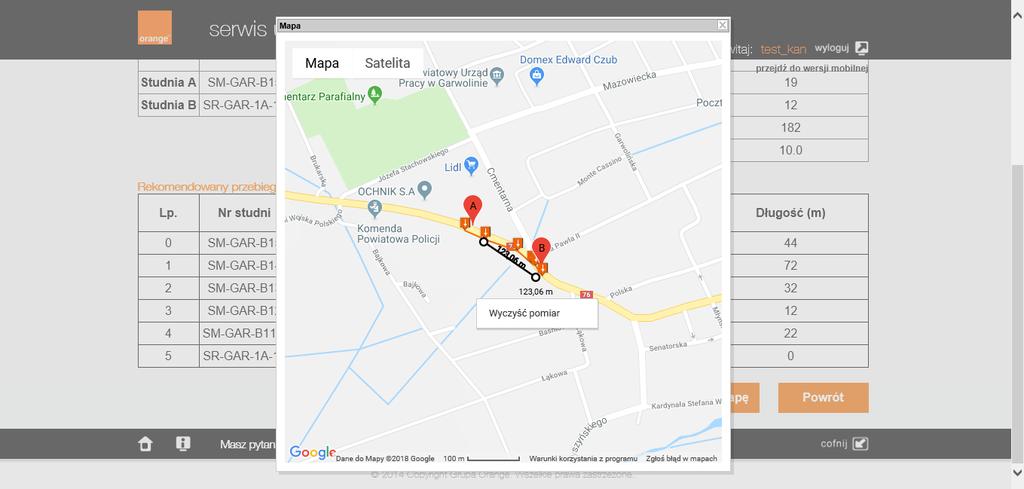Switch to the Satelita satellite view
The width and height of the screenshot is (1024, 489).
[x=387, y=63]
